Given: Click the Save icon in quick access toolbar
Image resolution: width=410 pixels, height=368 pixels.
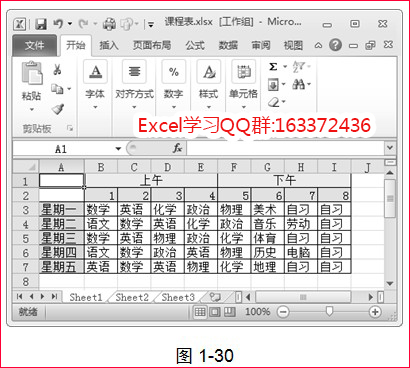Looking at the screenshot, I should (x=41, y=24).
